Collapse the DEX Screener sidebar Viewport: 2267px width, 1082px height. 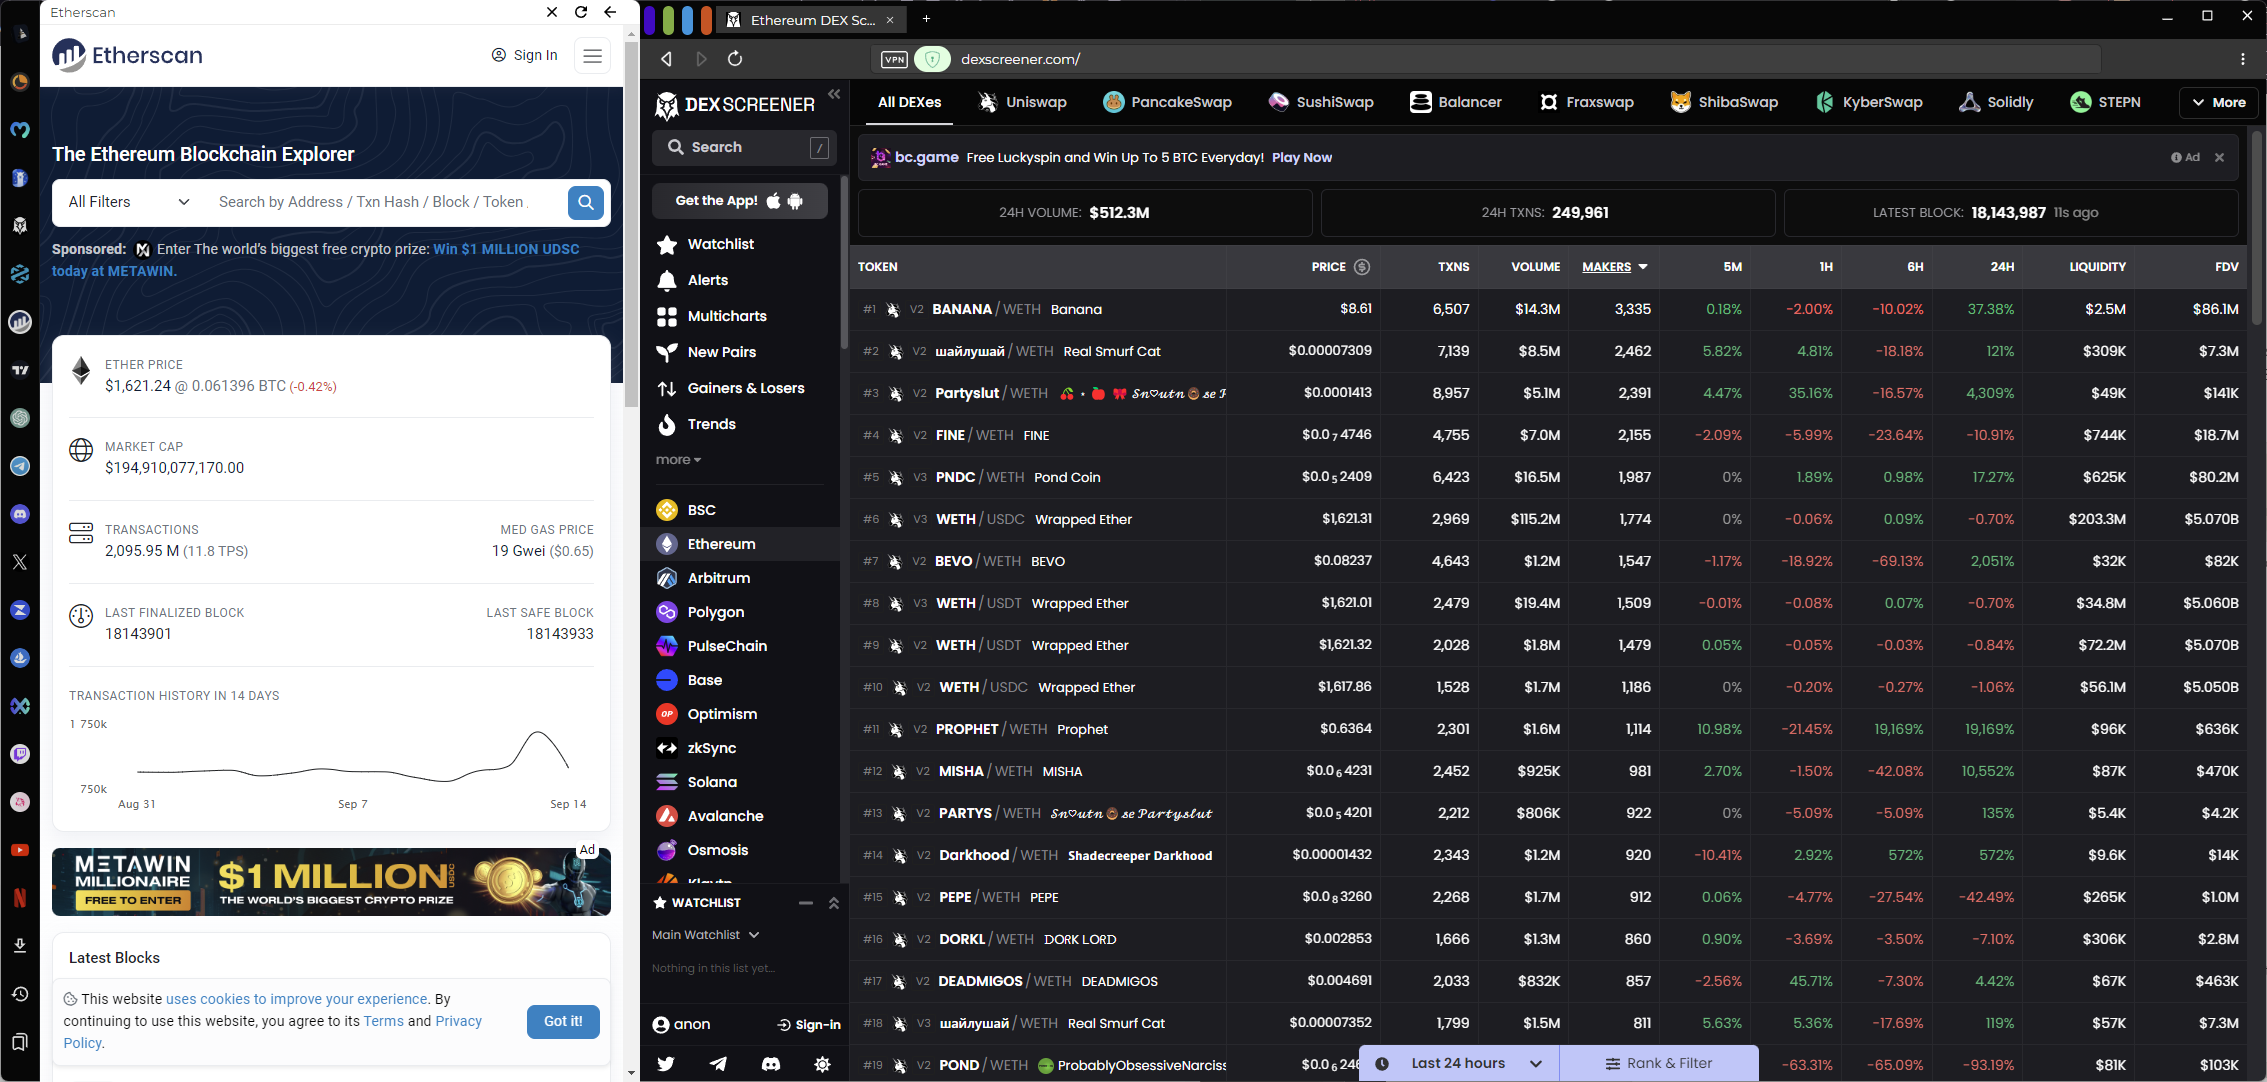pos(834,94)
